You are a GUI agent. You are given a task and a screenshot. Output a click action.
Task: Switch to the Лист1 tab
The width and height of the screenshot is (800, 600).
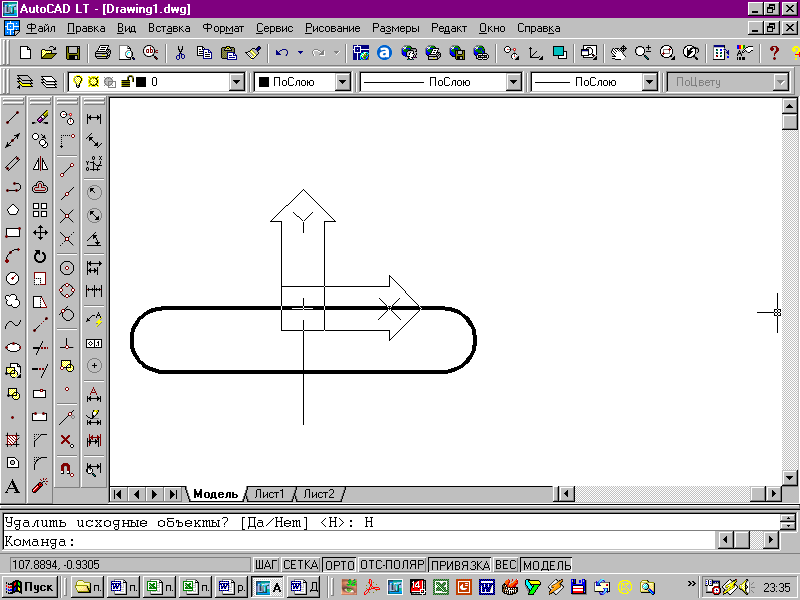pos(269,494)
